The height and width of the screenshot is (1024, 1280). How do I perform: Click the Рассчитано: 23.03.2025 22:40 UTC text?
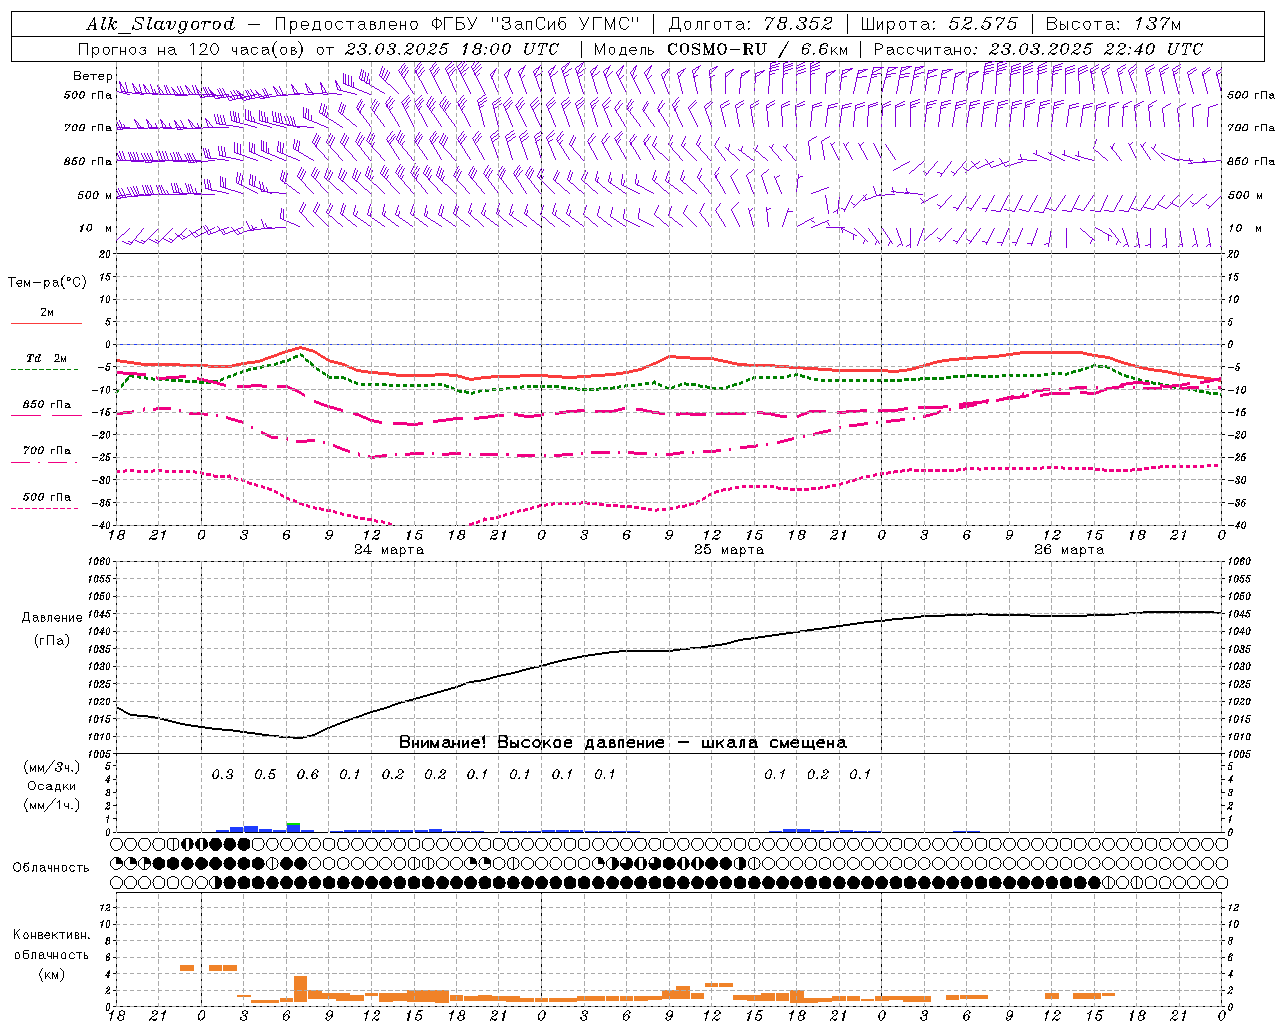pos(1038,49)
